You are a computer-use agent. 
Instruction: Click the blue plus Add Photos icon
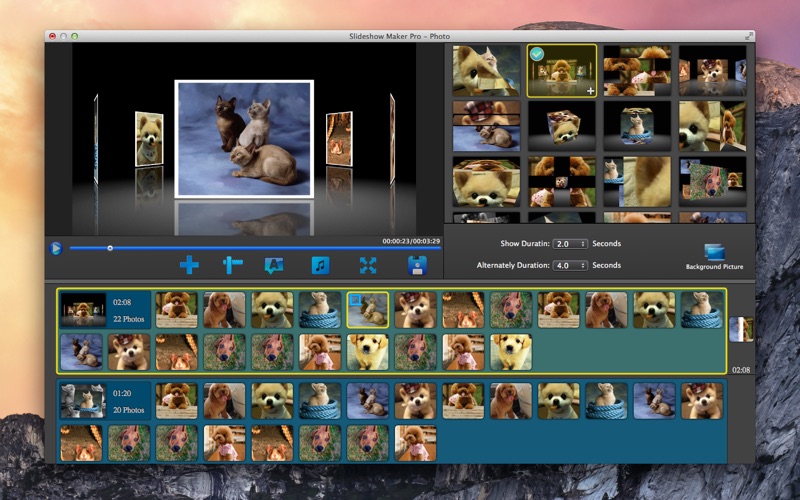pos(189,265)
